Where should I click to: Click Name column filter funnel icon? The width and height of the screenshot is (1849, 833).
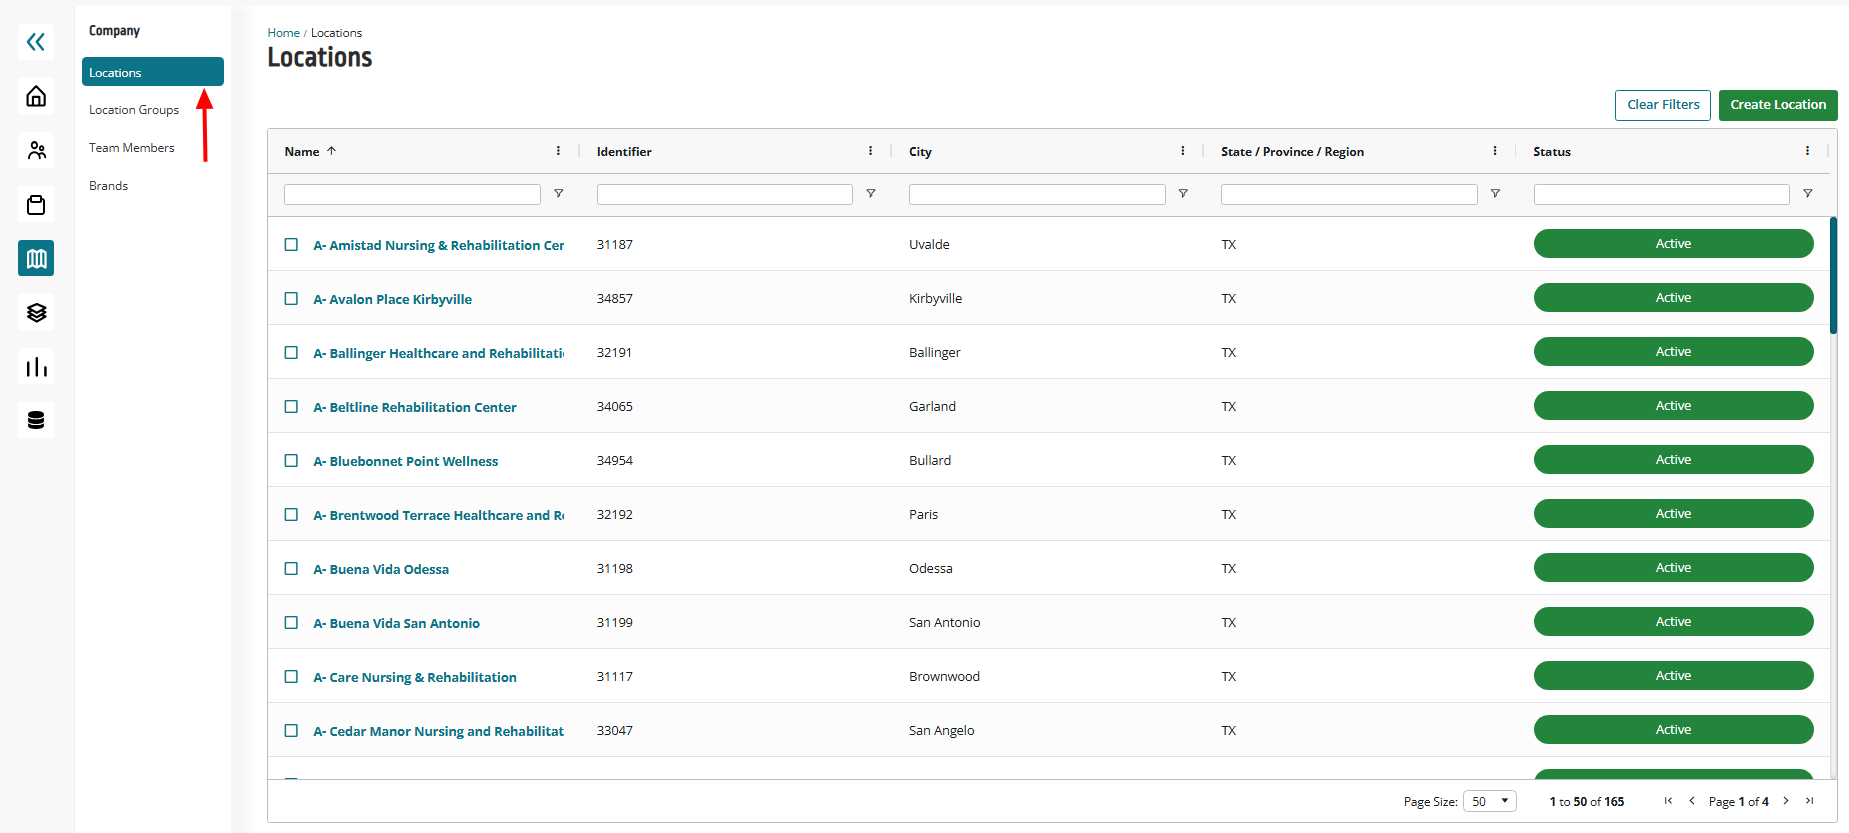coord(559,194)
